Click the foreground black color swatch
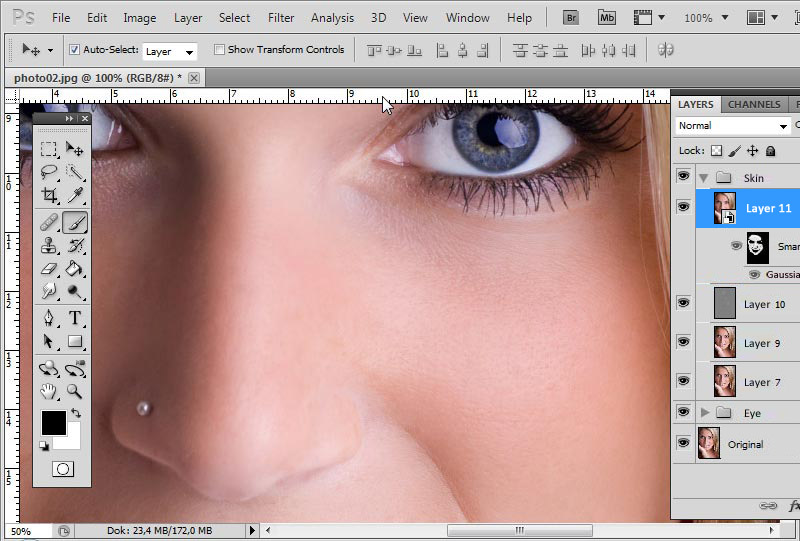800x541 pixels. pyautogui.click(x=53, y=422)
